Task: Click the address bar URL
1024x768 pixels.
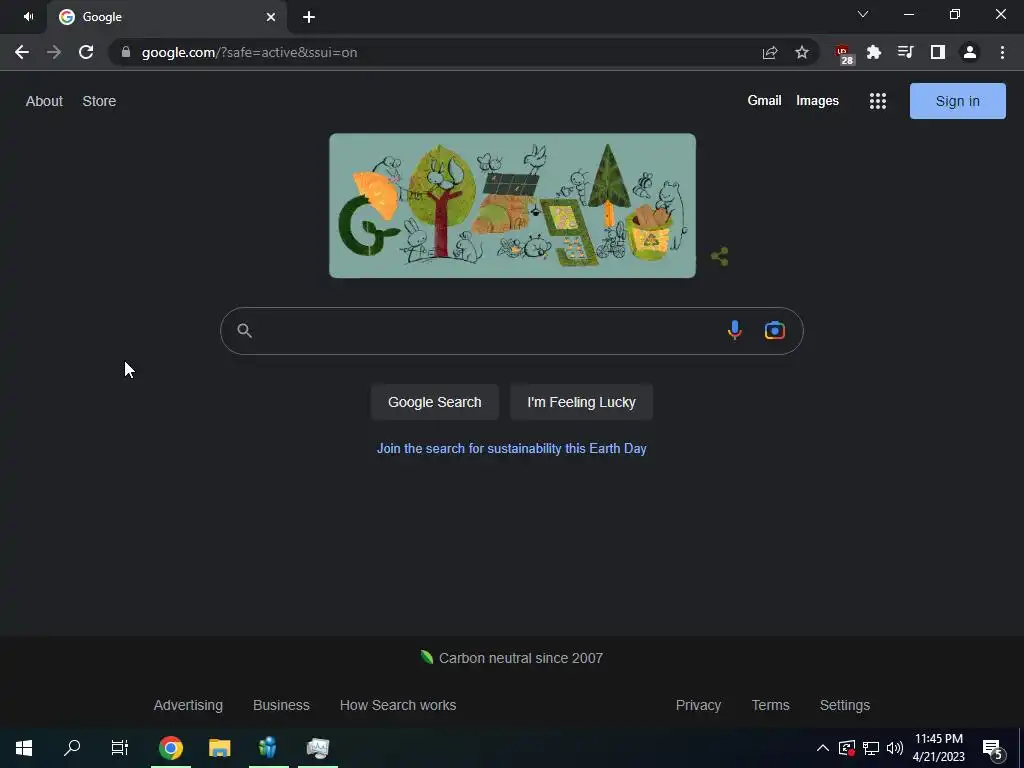Action: click(249, 52)
